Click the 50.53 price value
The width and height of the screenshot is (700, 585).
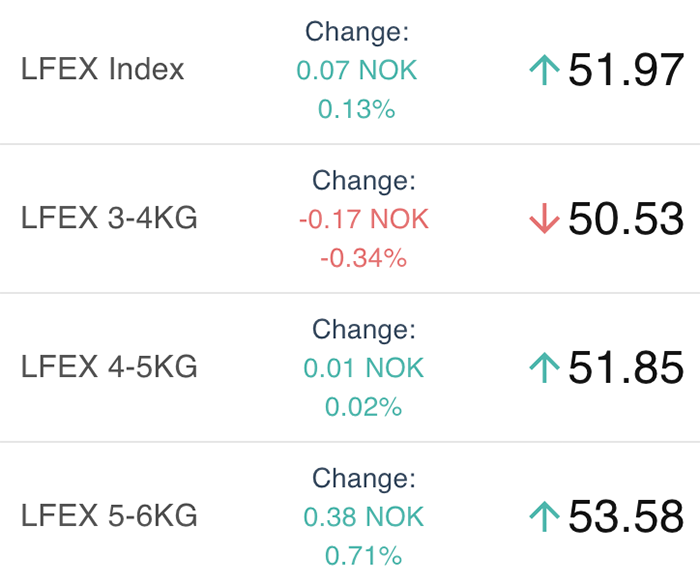(x=626, y=218)
